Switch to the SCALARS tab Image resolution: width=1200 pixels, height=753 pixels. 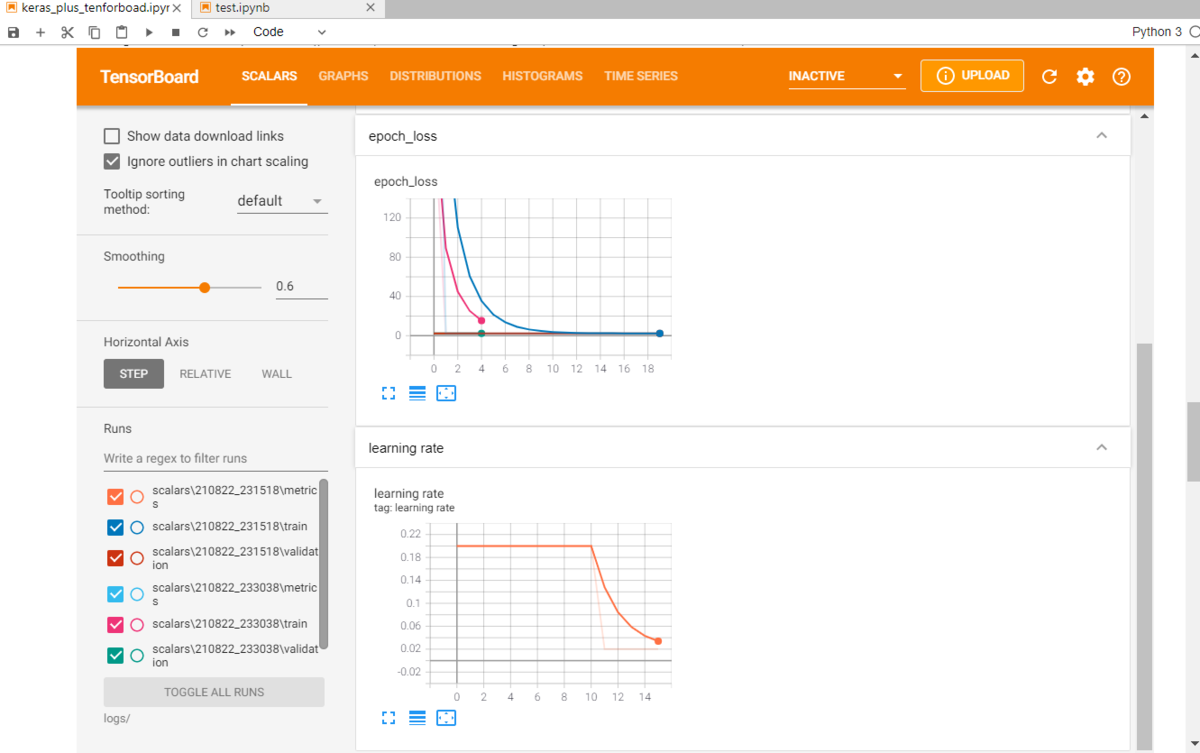point(269,76)
